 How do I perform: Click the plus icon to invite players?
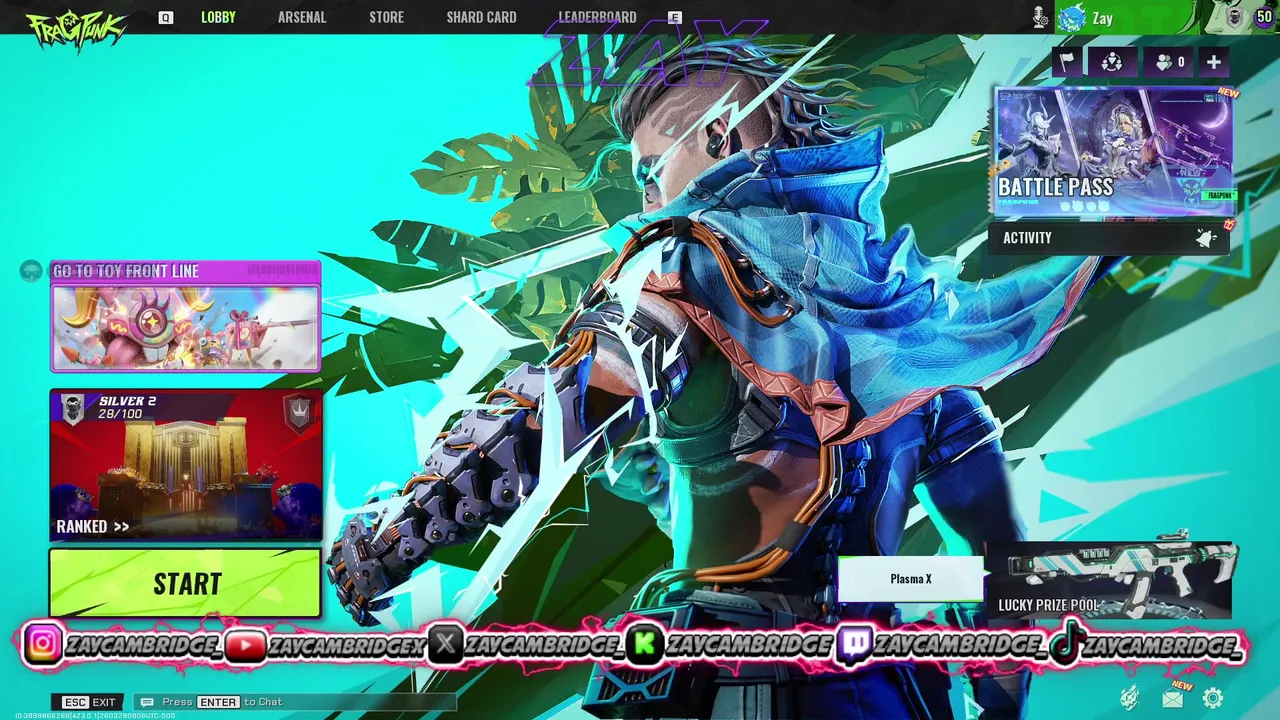[x=1214, y=62]
